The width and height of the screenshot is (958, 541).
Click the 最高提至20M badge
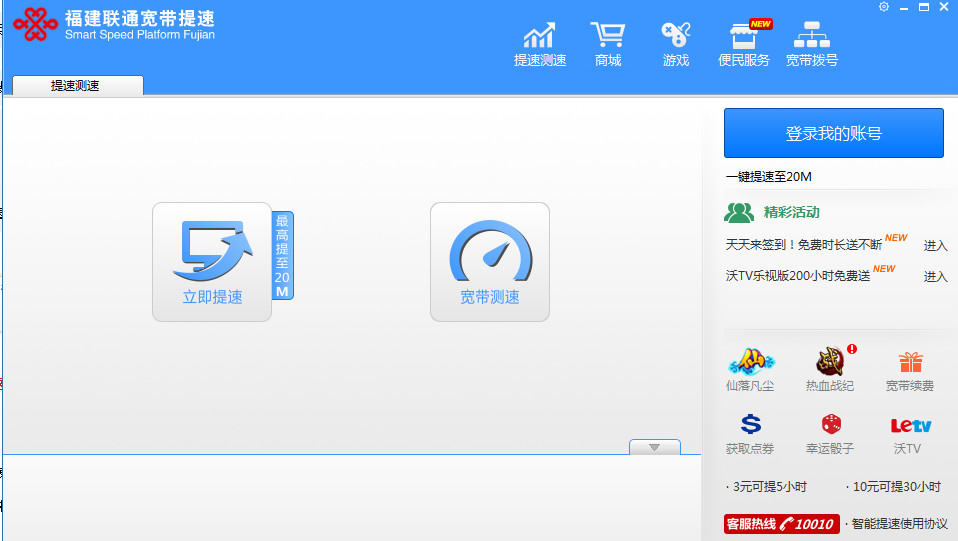pyautogui.click(x=282, y=256)
